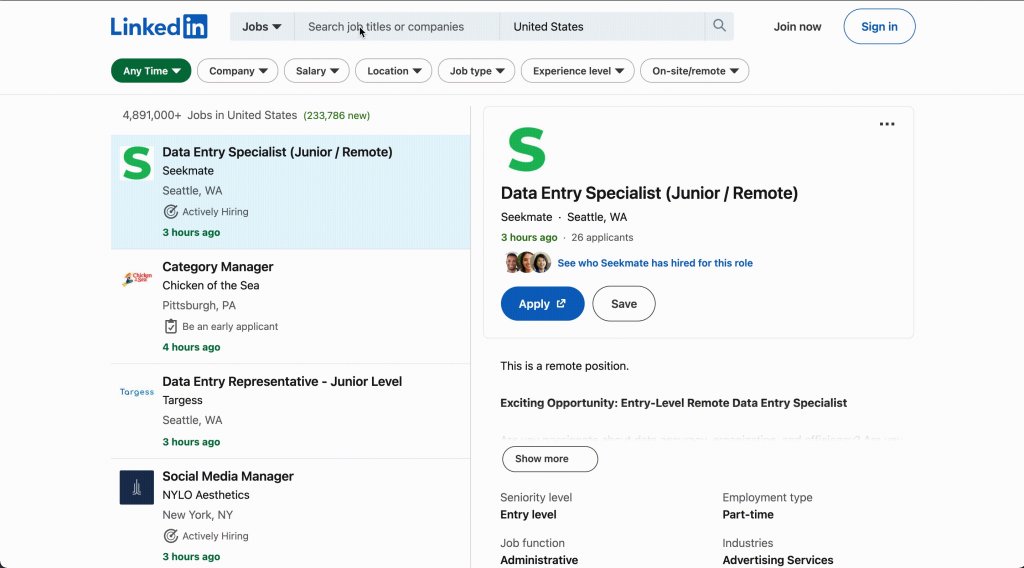Image resolution: width=1024 pixels, height=568 pixels.
Task: Click '(233,786 new)' jobs count
Action: tap(336, 116)
